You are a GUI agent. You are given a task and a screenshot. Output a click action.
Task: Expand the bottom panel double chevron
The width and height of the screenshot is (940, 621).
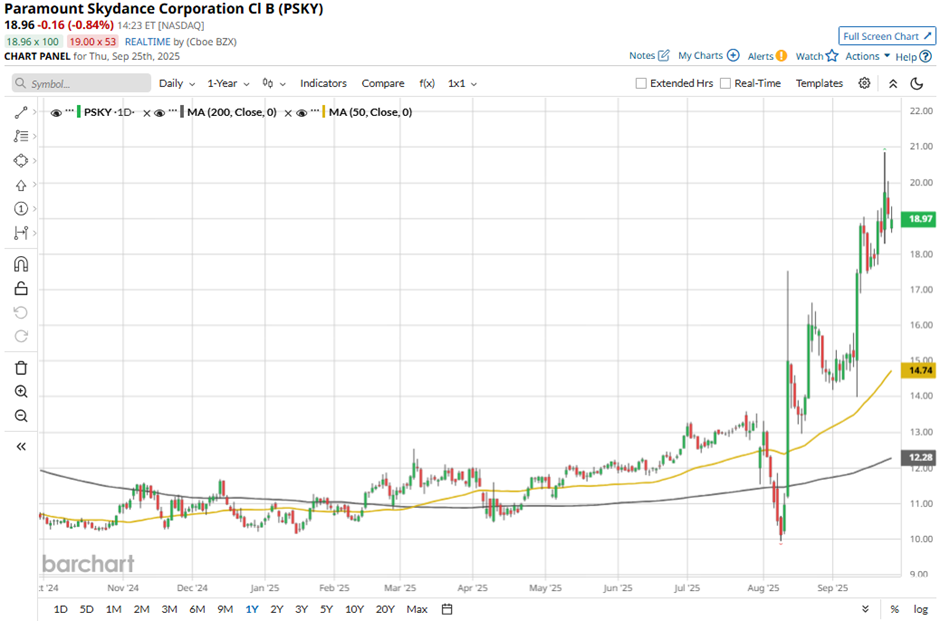[865, 609]
